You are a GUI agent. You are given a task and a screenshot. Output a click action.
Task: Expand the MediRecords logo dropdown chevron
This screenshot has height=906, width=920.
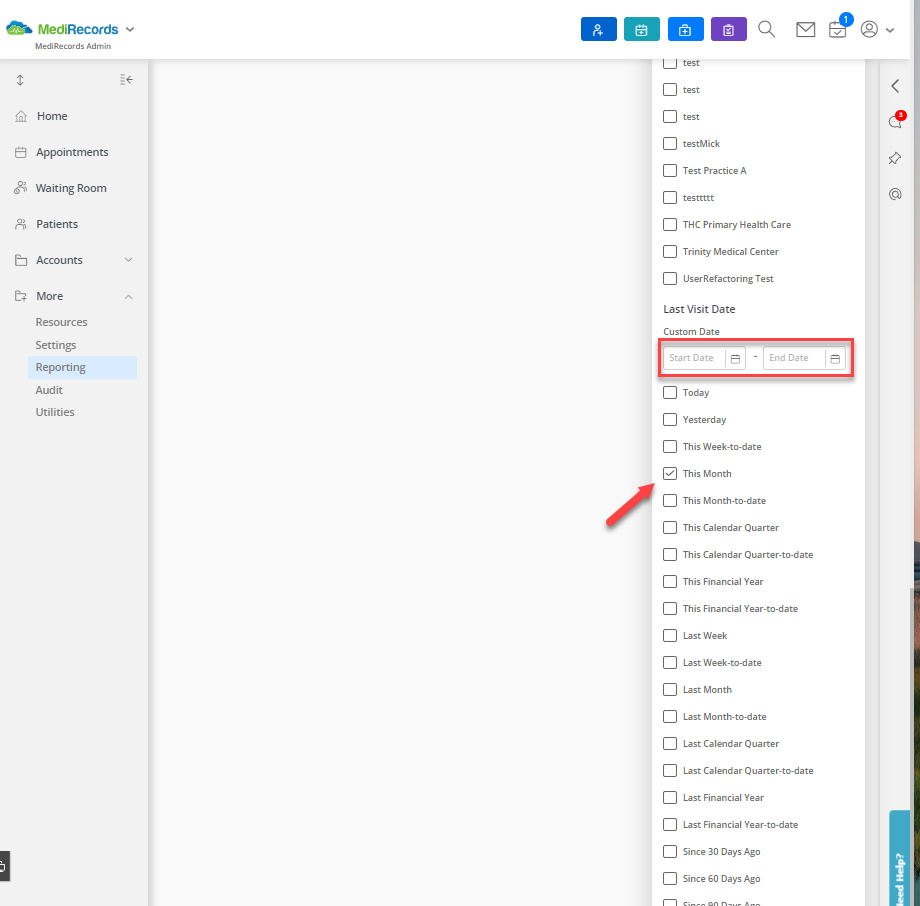(x=130, y=29)
